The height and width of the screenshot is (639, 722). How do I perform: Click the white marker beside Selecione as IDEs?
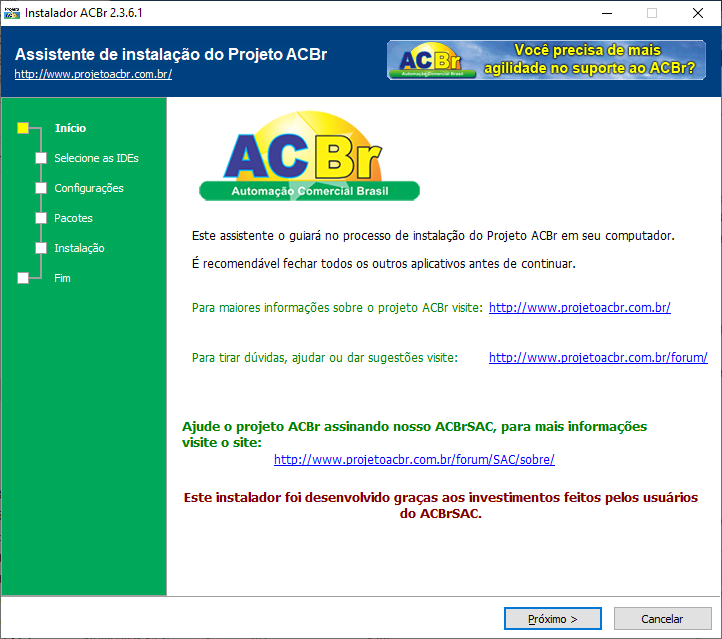[41, 158]
